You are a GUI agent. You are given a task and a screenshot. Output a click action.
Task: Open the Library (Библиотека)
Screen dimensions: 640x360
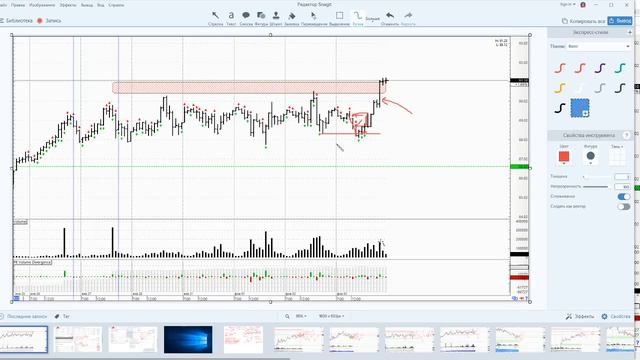tap(16, 20)
